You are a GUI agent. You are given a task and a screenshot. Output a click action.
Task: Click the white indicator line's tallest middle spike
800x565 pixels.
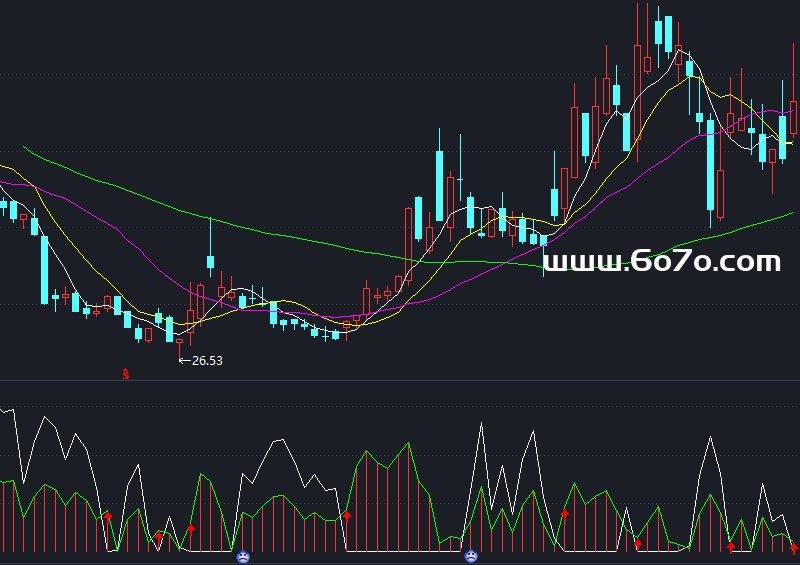tap(481, 424)
